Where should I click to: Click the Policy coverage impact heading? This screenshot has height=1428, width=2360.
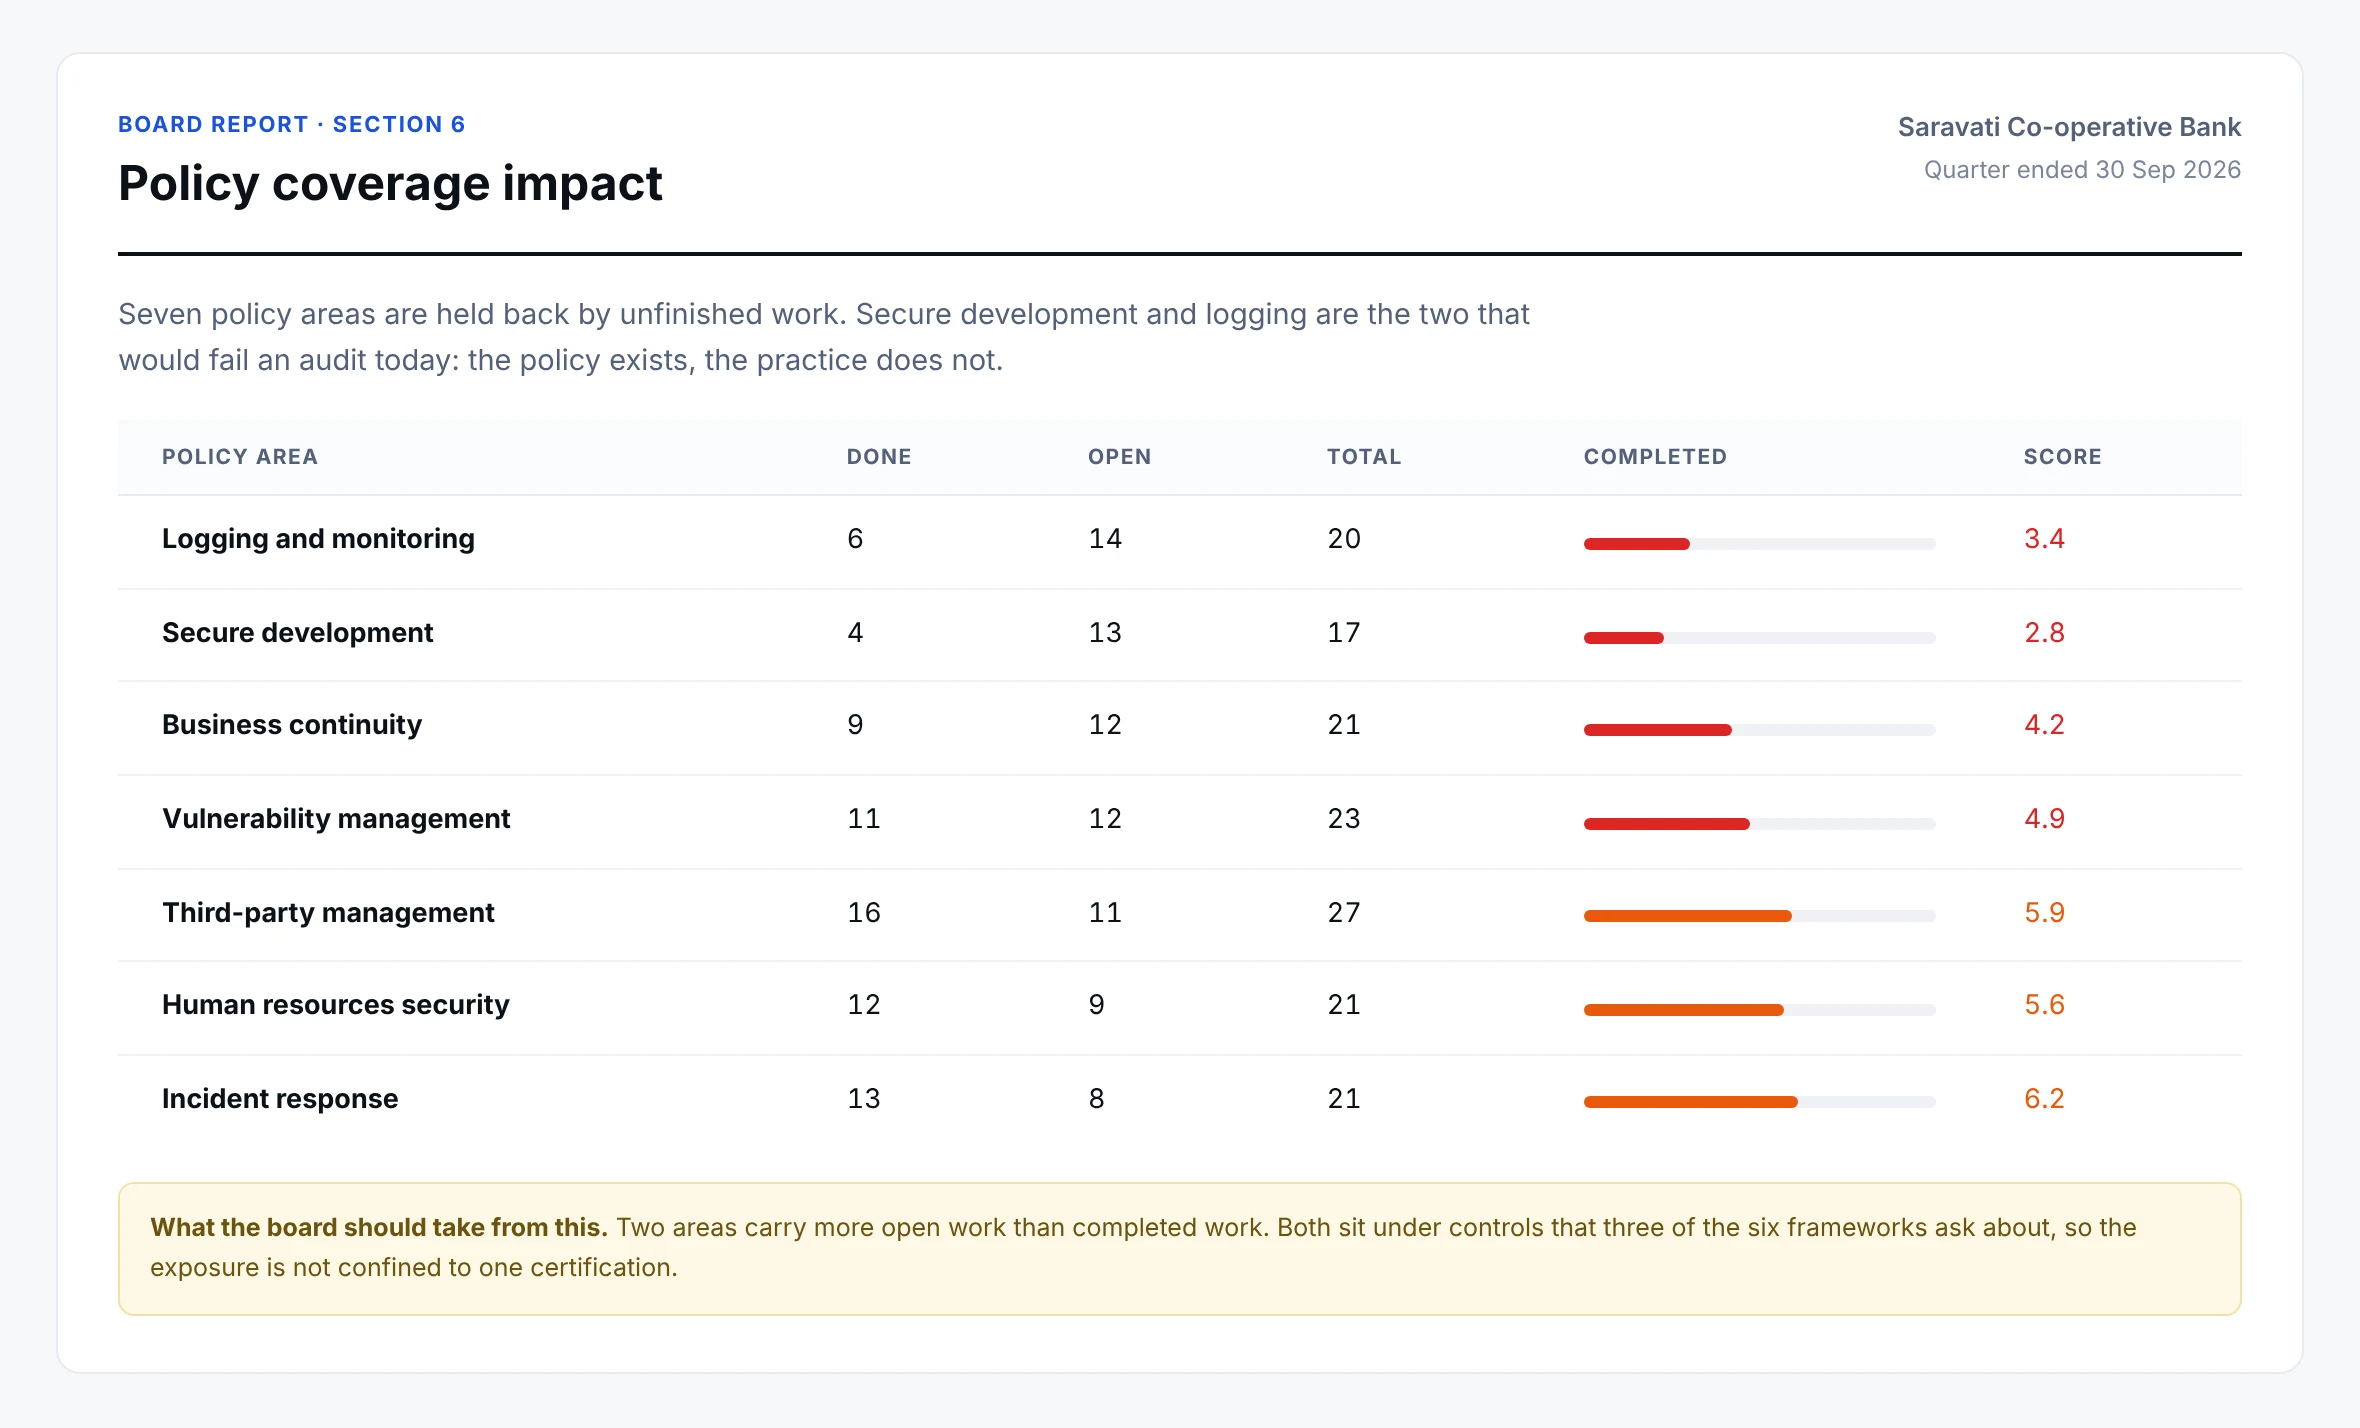click(x=390, y=184)
